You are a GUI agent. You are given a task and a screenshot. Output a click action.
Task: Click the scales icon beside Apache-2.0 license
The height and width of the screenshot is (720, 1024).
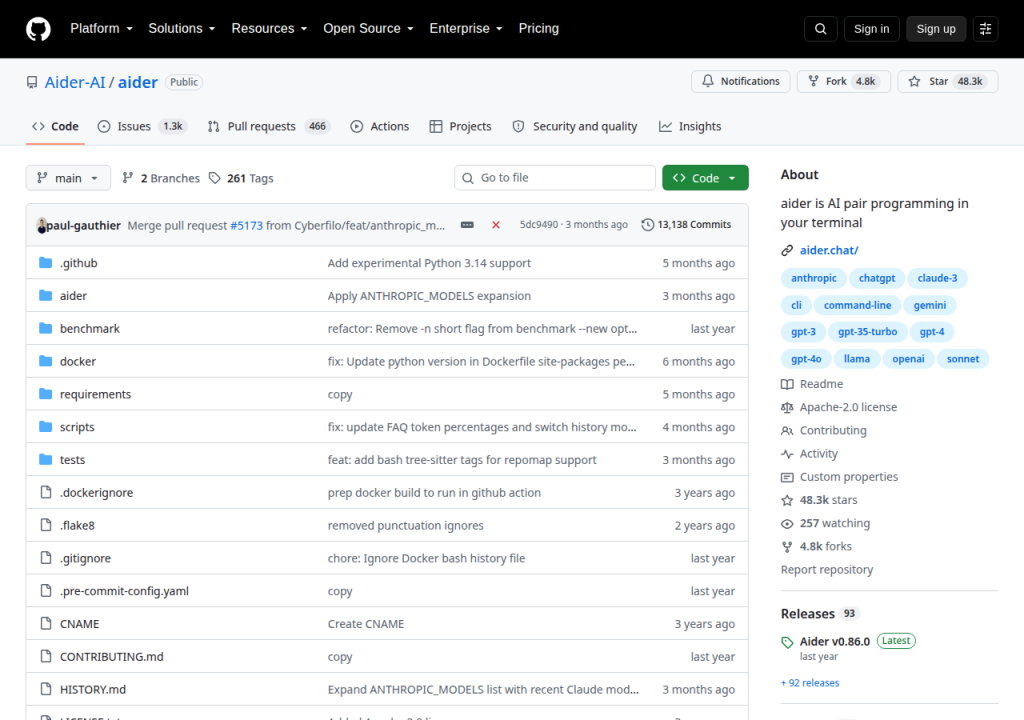(x=787, y=408)
